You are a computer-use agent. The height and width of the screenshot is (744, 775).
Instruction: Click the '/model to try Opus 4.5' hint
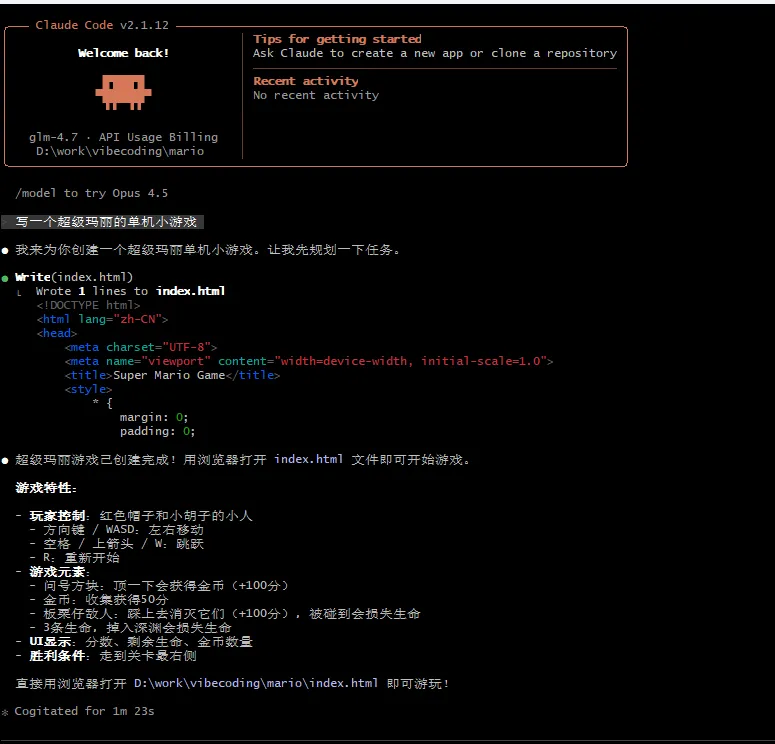pos(91,193)
